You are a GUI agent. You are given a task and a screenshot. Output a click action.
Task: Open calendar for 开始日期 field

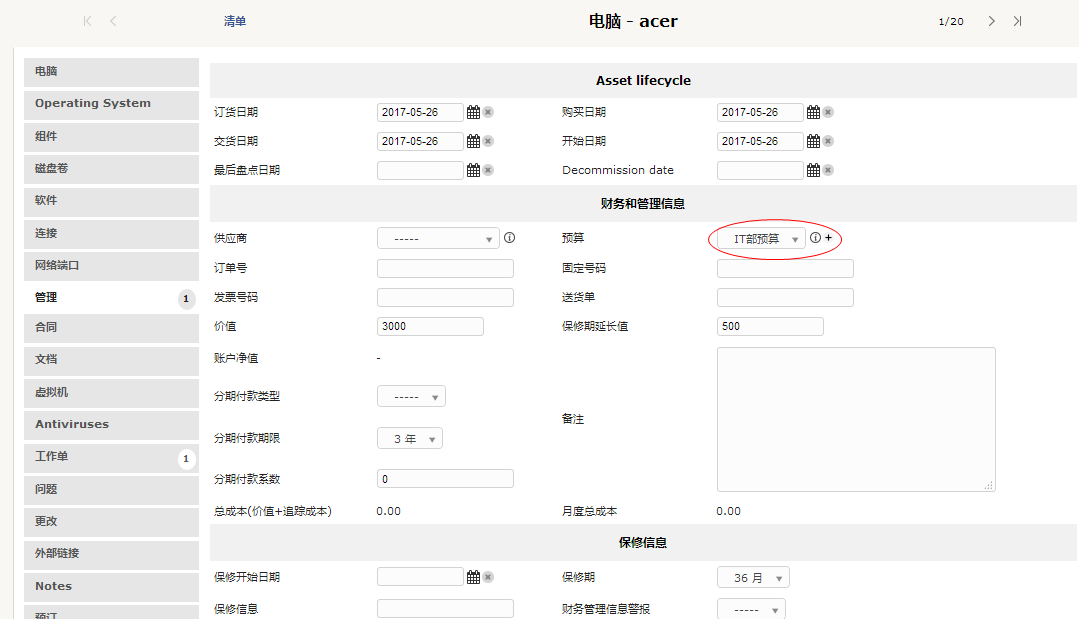click(813, 141)
